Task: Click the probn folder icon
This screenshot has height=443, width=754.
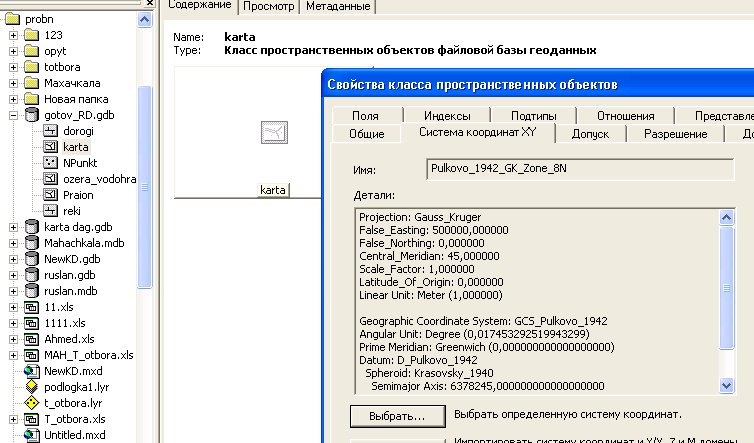Action: pyautogui.click(x=12, y=19)
